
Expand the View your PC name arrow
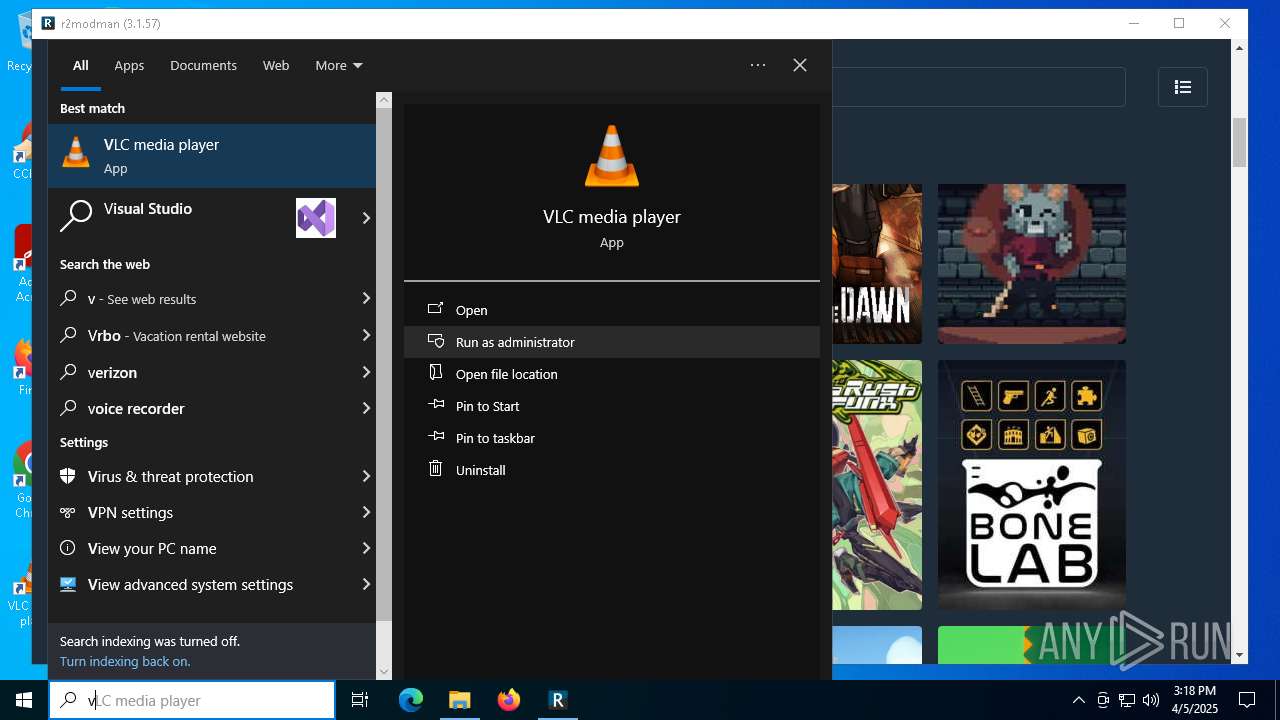[366, 548]
